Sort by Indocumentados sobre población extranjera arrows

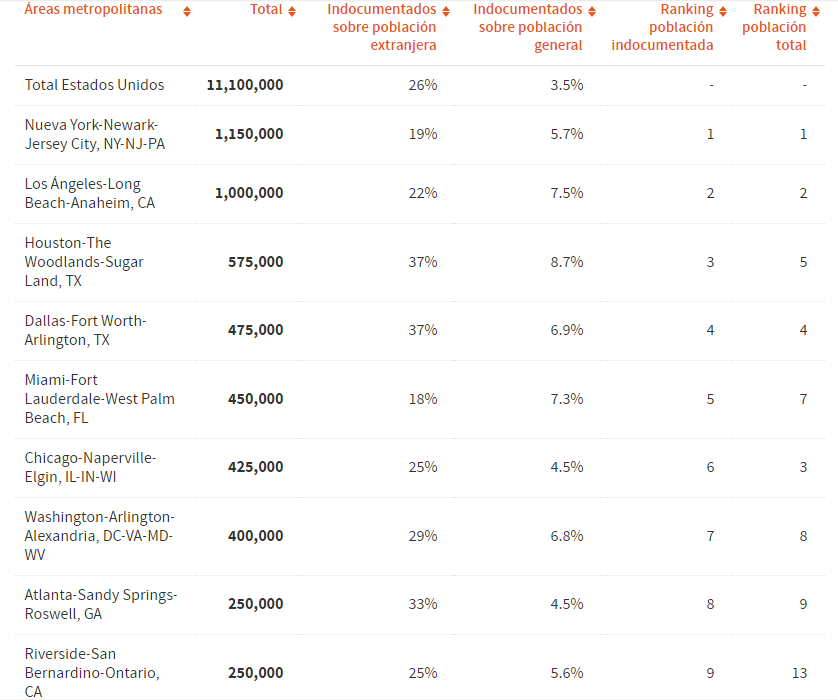(446, 11)
